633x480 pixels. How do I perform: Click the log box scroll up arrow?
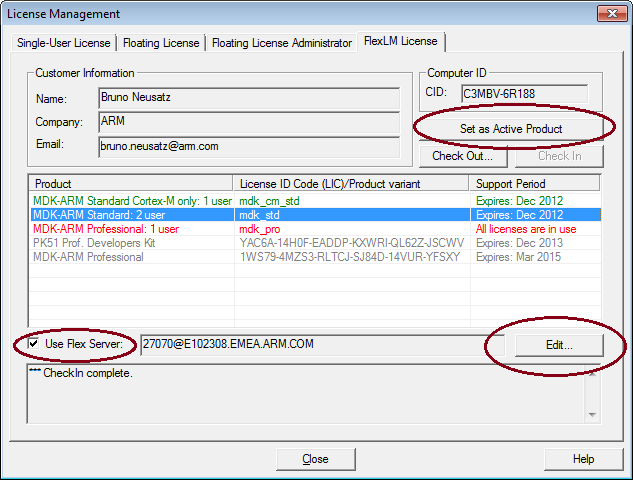coord(592,374)
